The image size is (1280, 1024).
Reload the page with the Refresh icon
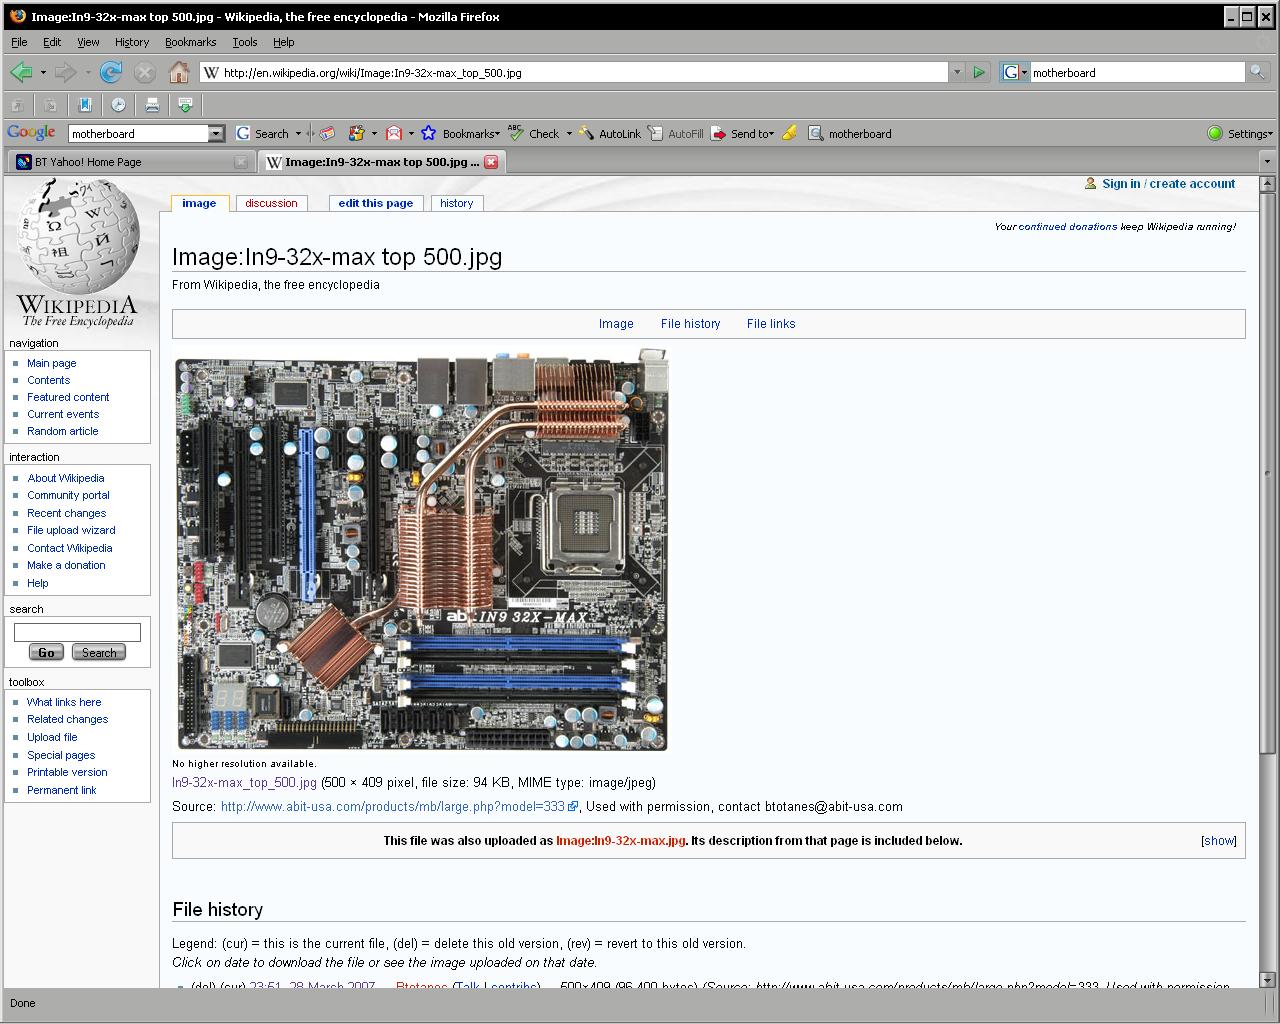(x=111, y=72)
